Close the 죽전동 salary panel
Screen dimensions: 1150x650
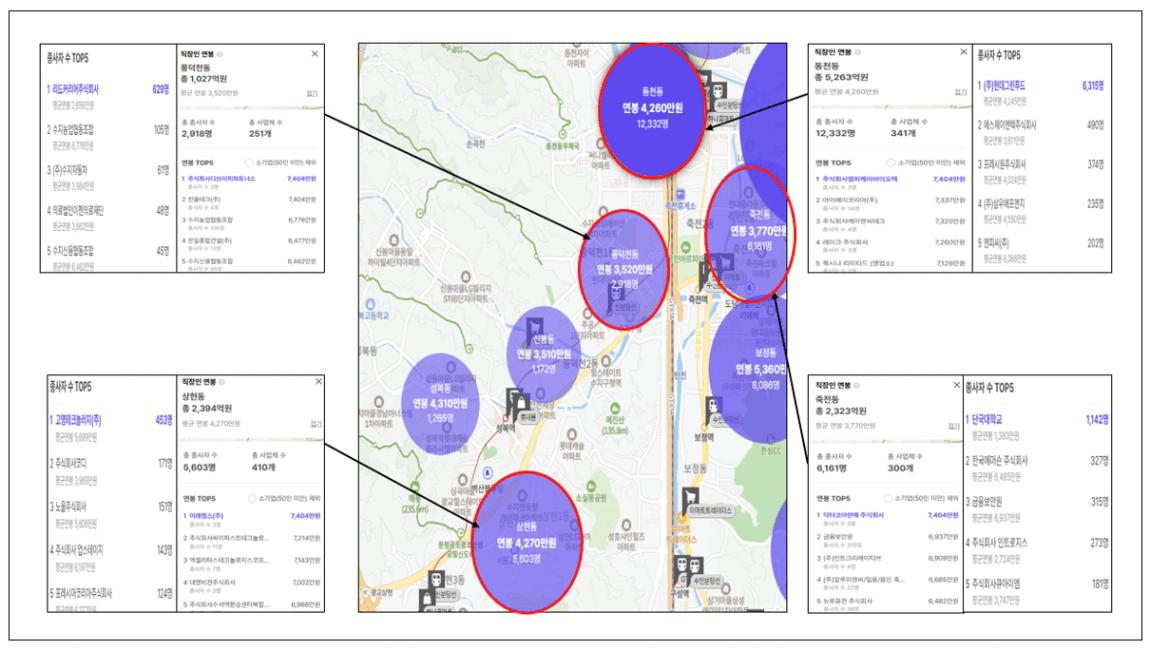point(956,385)
